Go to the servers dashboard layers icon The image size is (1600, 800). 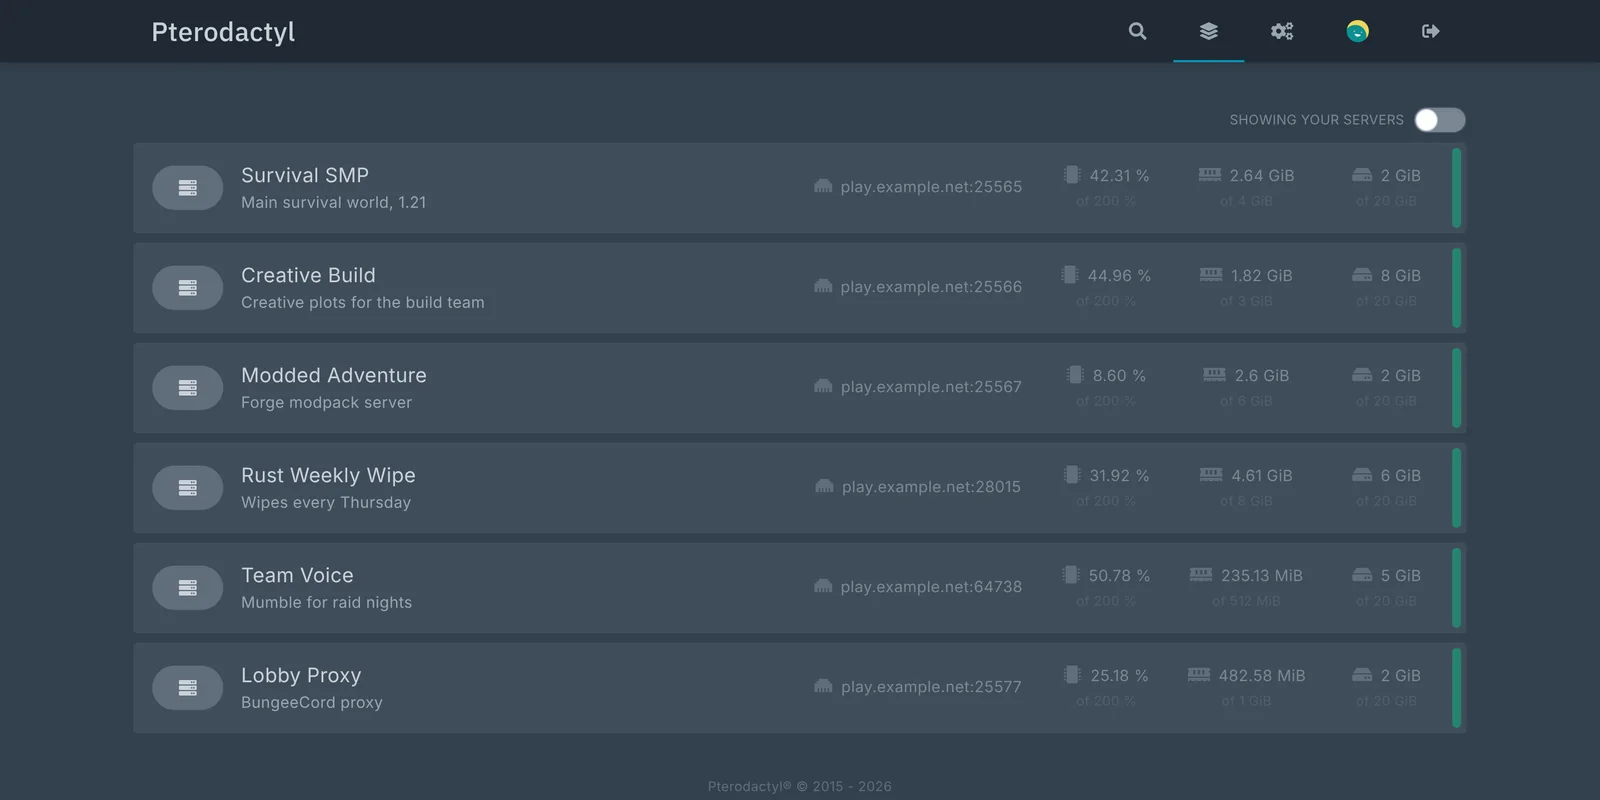pyautogui.click(x=1209, y=31)
